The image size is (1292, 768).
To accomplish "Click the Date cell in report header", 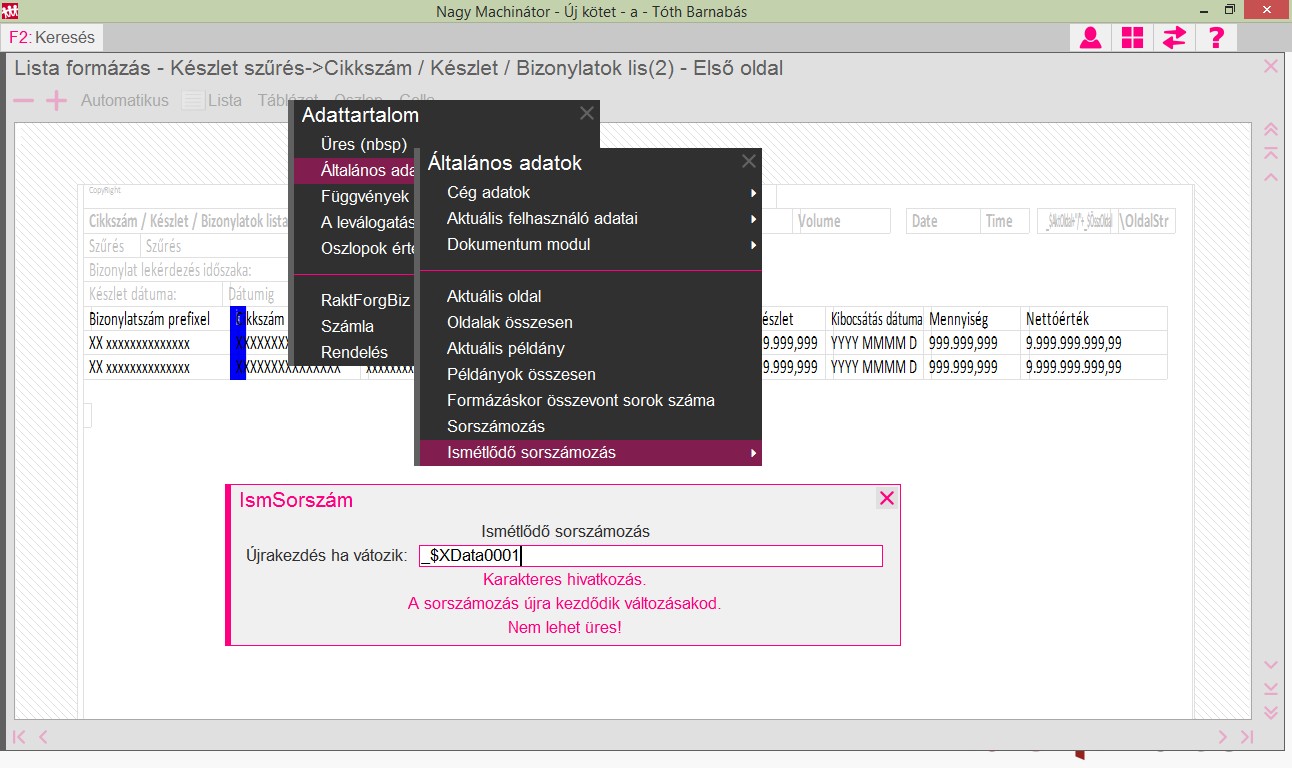I will [x=943, y=221].
